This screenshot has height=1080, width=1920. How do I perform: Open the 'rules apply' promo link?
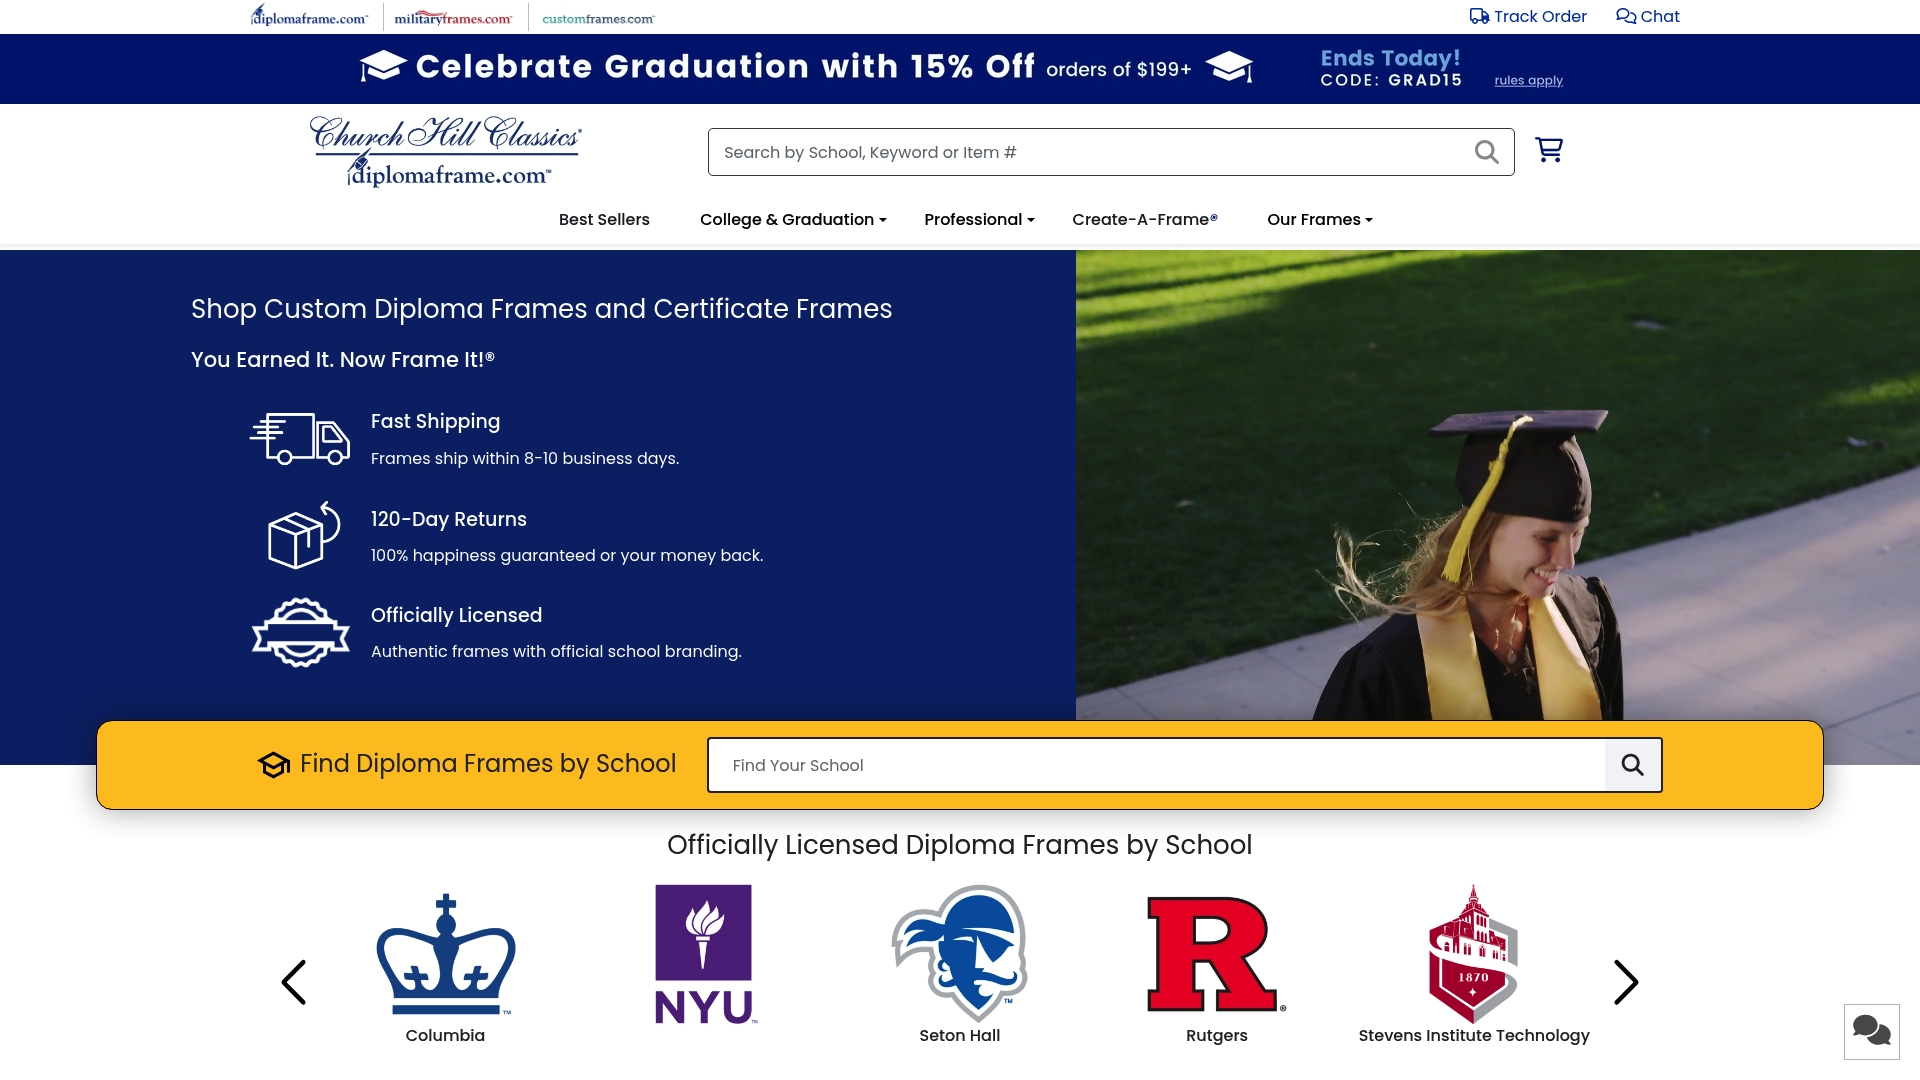click(x=1528, y=81)
